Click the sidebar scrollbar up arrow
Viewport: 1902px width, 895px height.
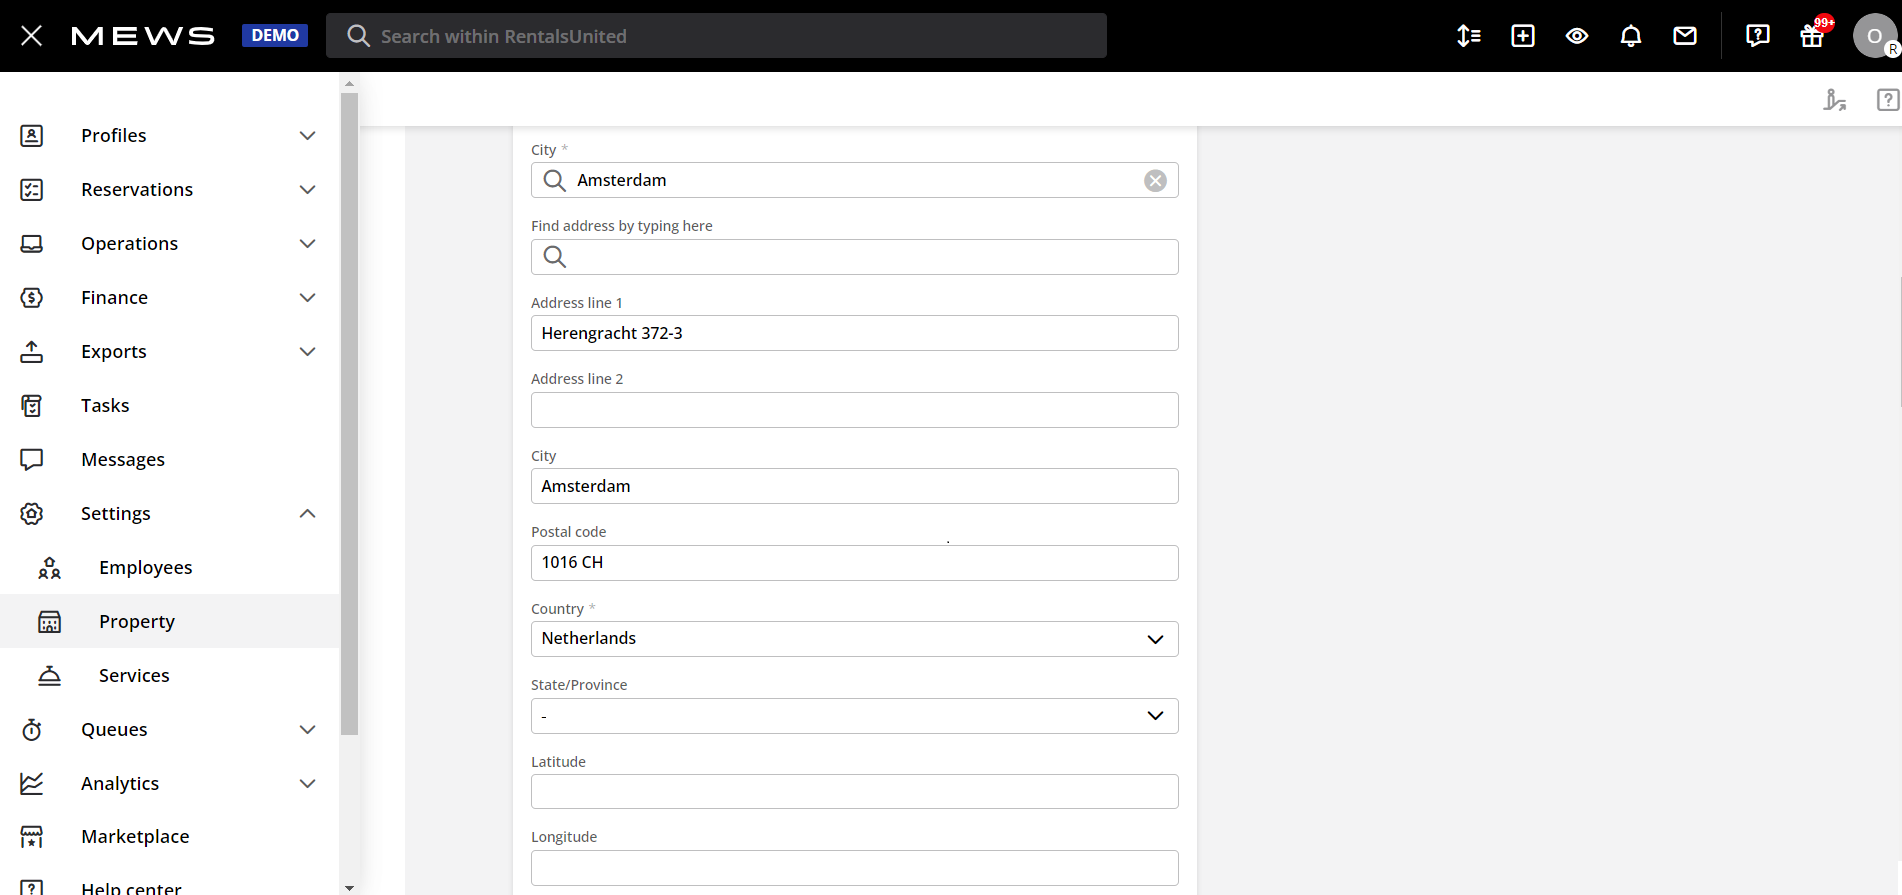click(x=349, y=83)
